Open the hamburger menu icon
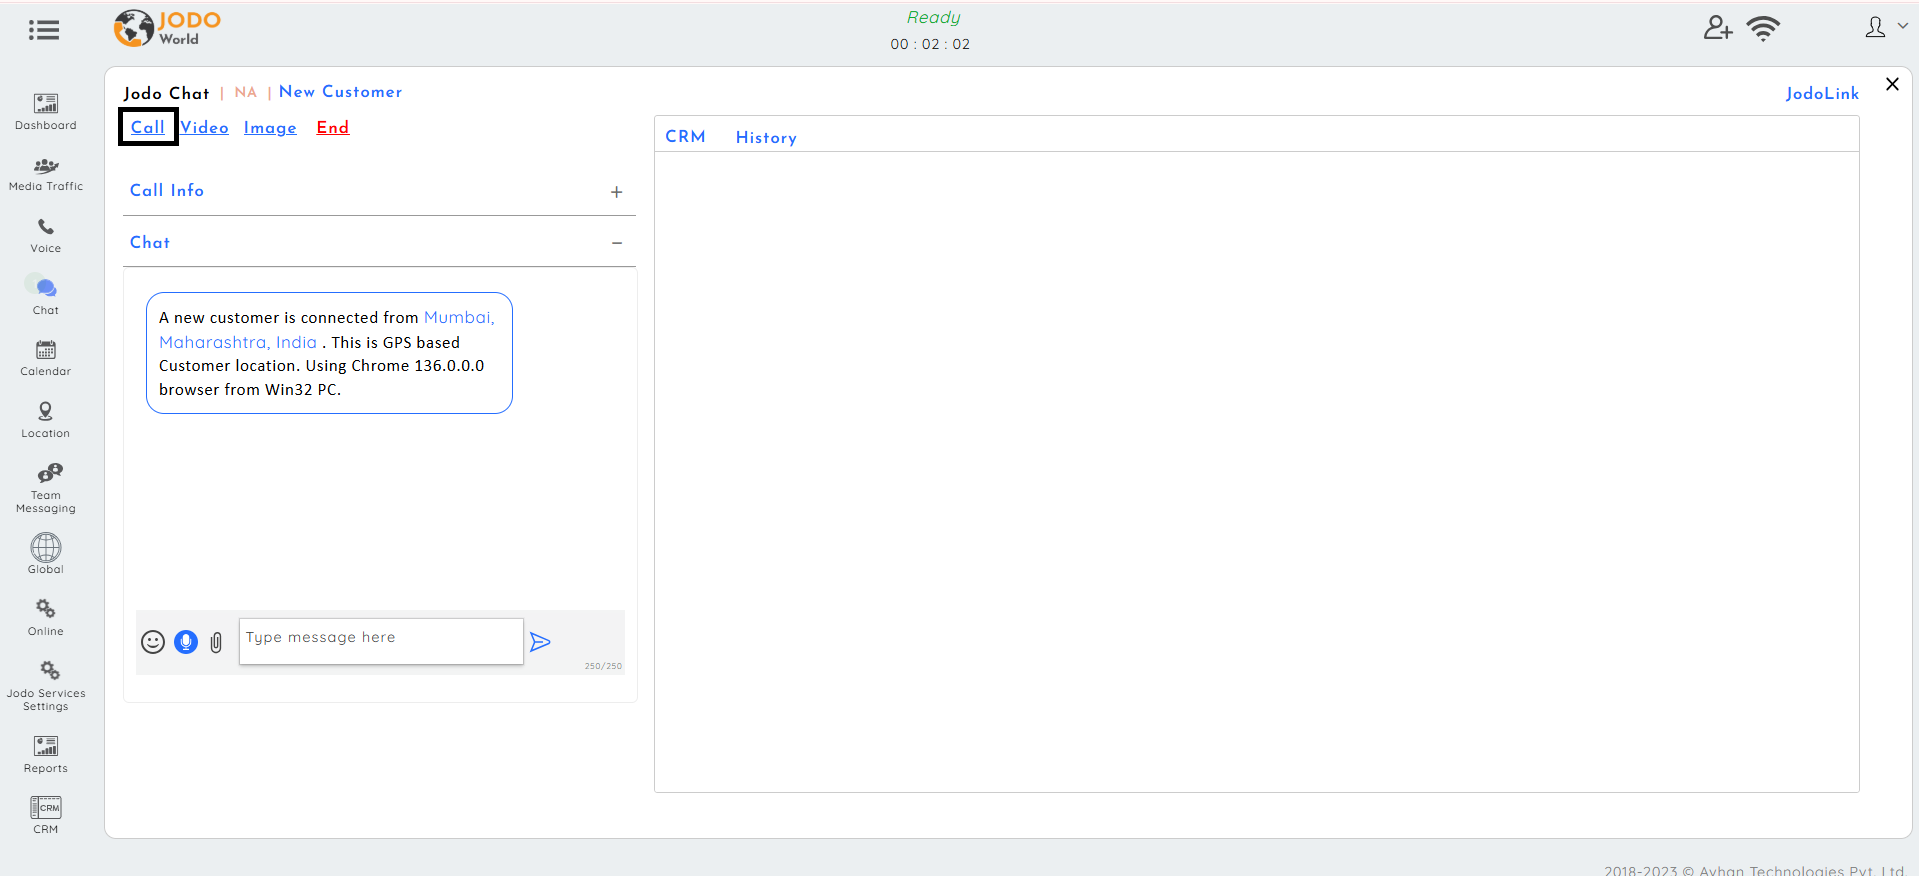The width and height of the screenshot is (1919, 876). (44, 30)
